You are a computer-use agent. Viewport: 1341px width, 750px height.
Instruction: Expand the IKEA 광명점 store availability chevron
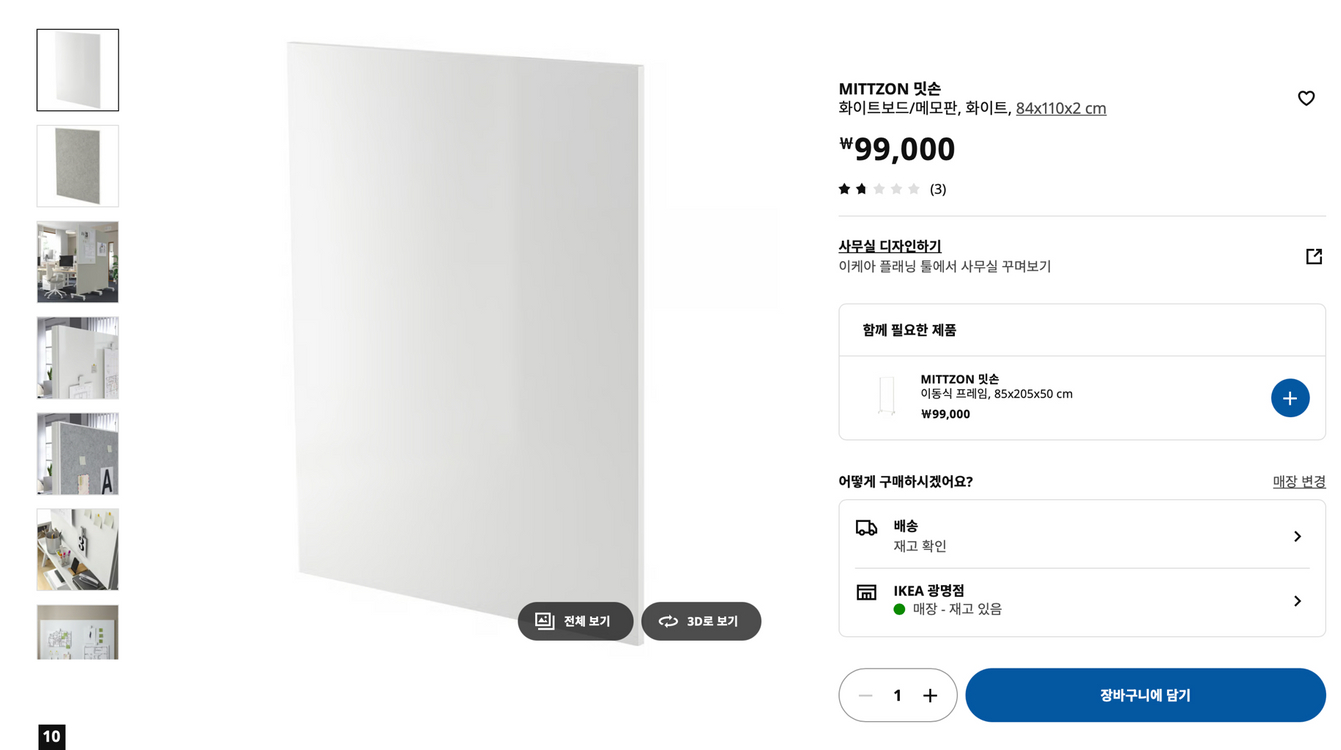[x=1298, y=600]
